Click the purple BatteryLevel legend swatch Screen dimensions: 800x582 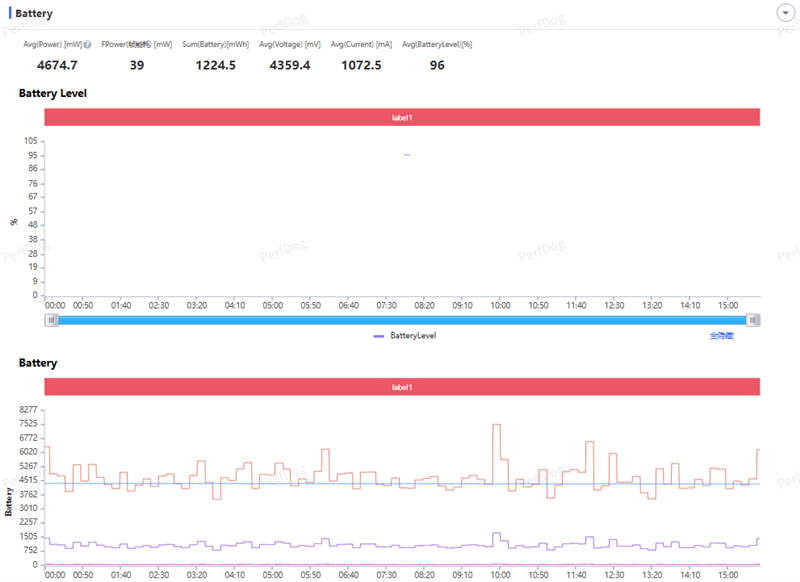[x=379, y=336]
